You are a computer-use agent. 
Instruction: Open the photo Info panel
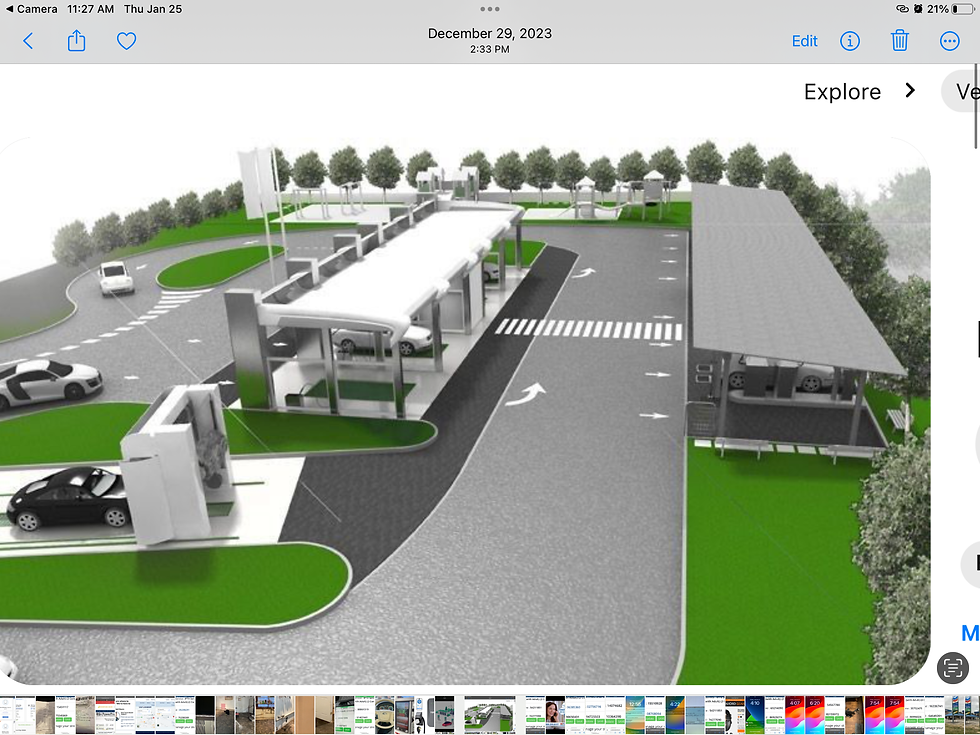point(849,41)
